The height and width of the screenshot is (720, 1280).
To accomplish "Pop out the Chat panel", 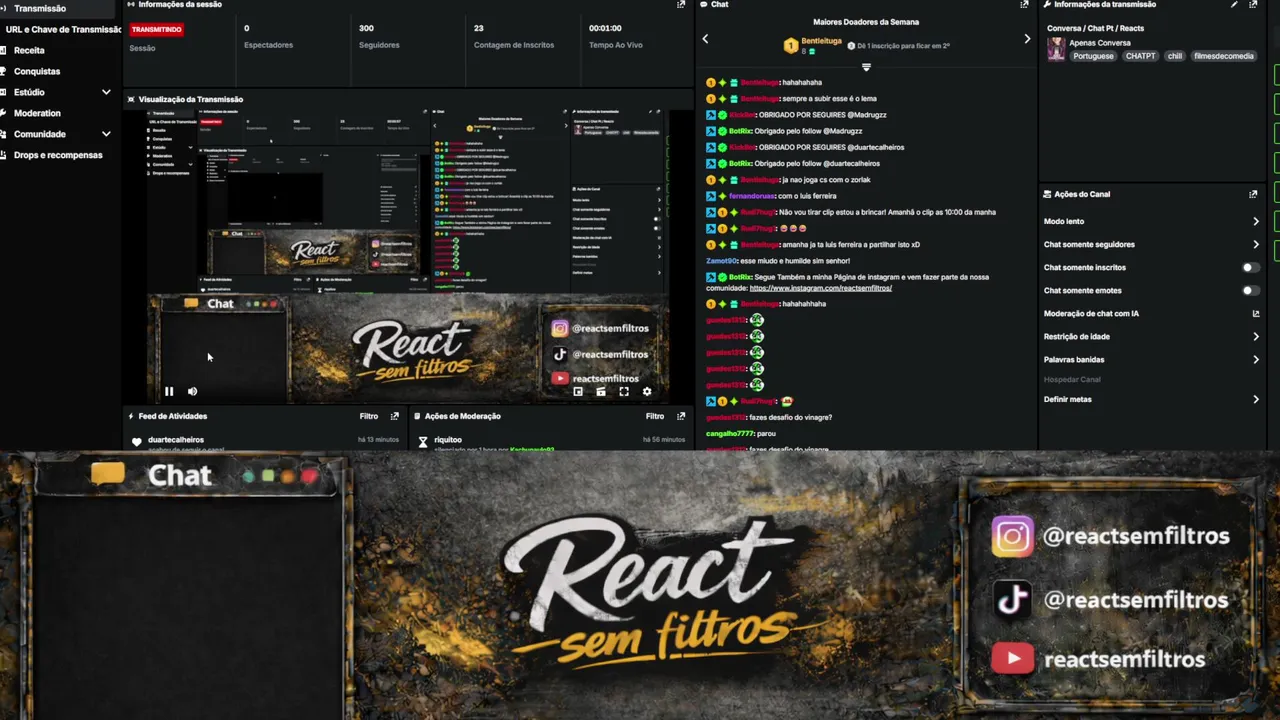I will coord(1024,5).
